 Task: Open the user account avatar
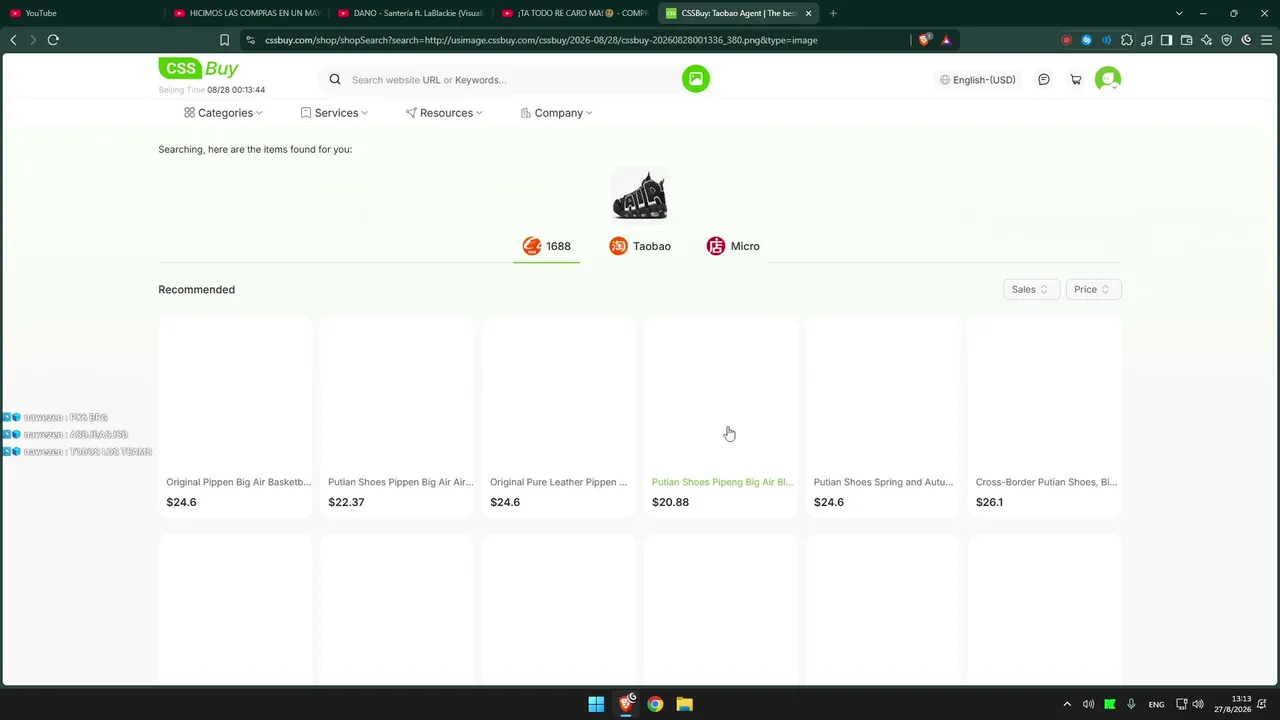coord(1108,80)
